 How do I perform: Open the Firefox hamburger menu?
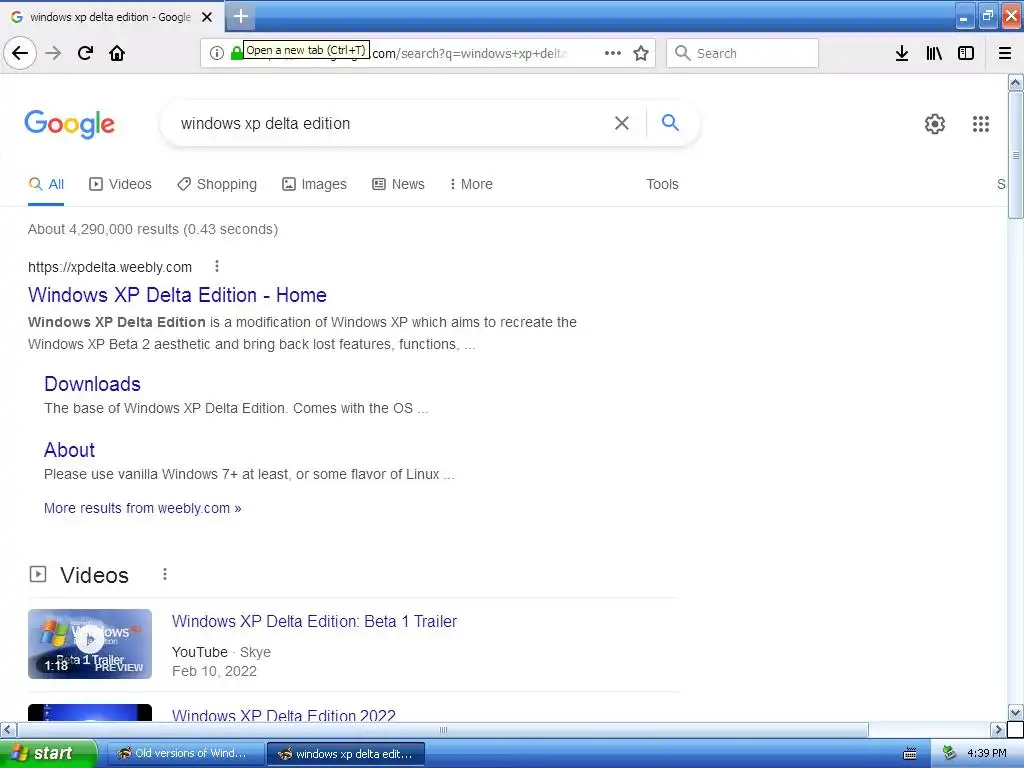[1005, 53]
